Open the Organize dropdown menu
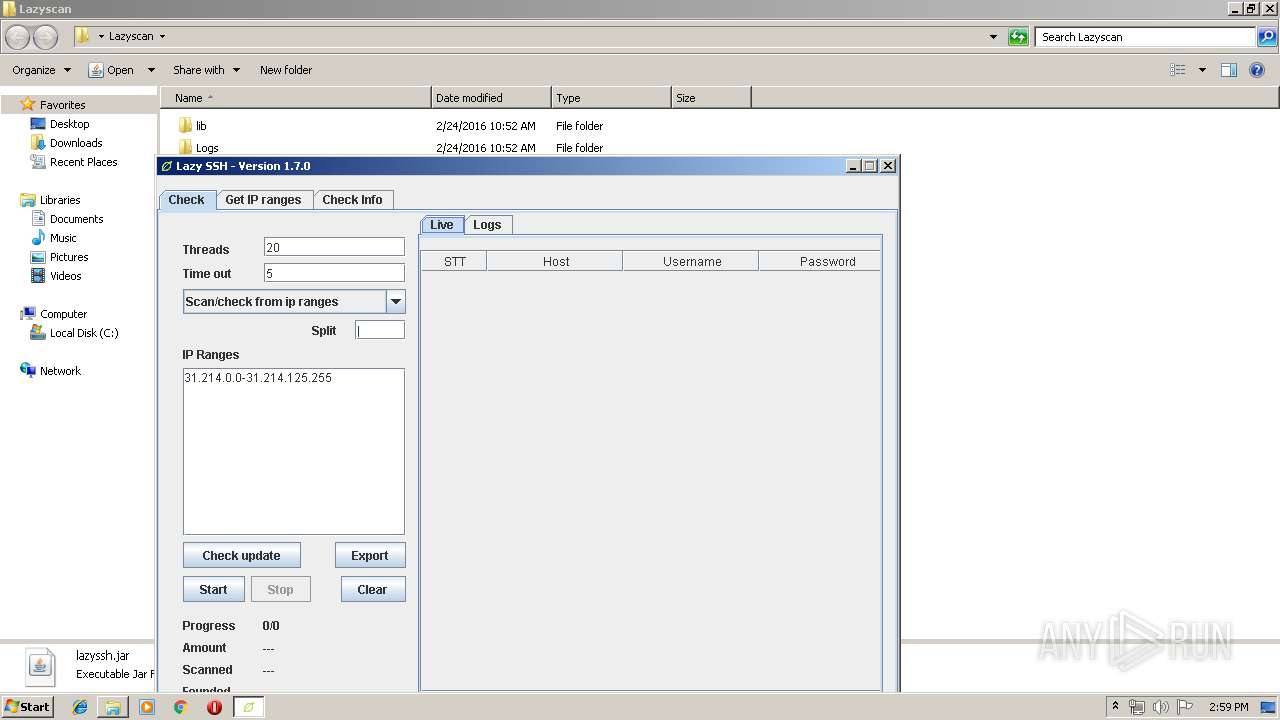This screenshot has width=1280, height=720. (x=42, y=70)
